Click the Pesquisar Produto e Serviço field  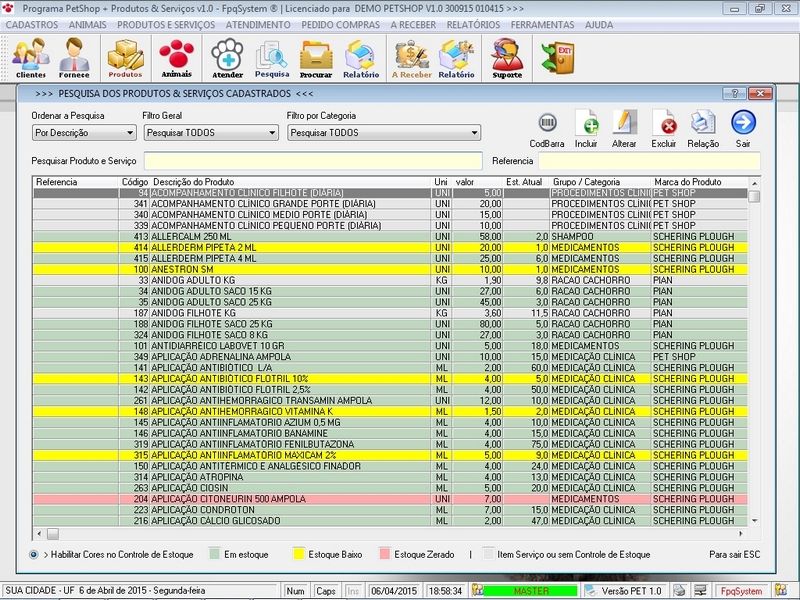(x=314, y=161)
